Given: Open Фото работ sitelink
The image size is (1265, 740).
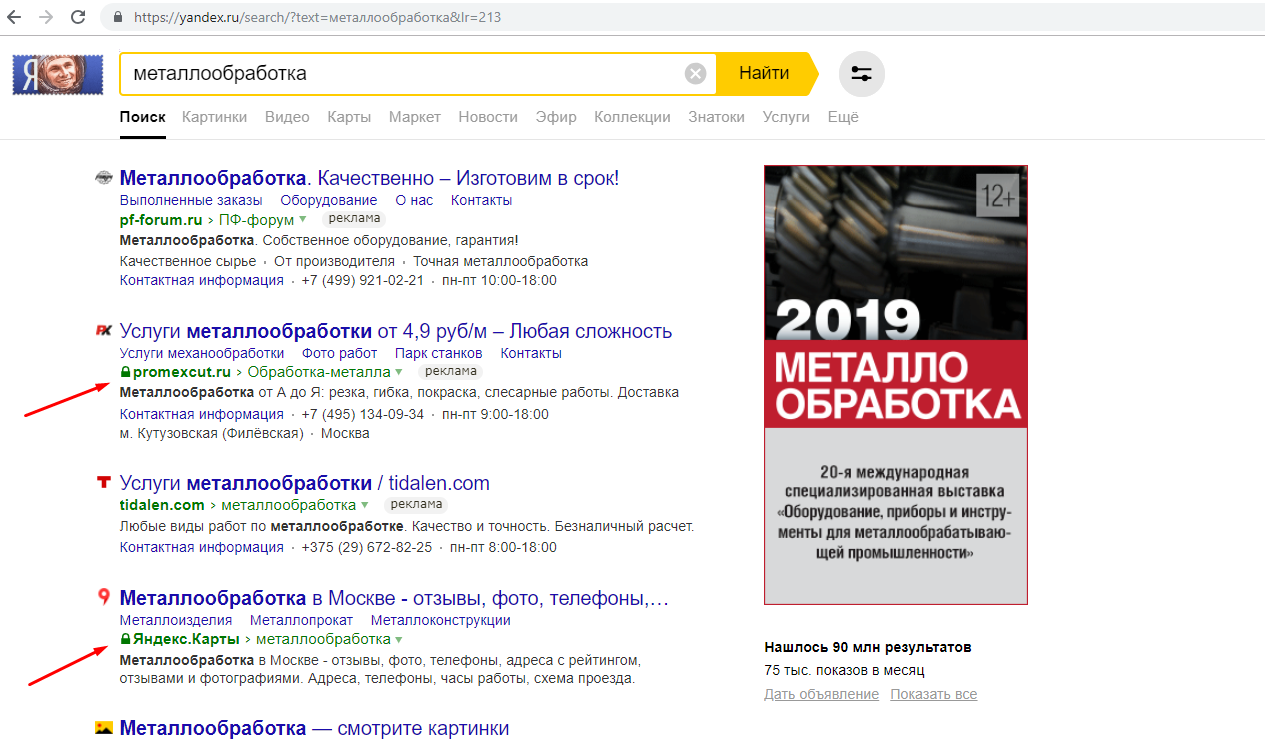Looking at the screenshot, I should click(339, 353).
